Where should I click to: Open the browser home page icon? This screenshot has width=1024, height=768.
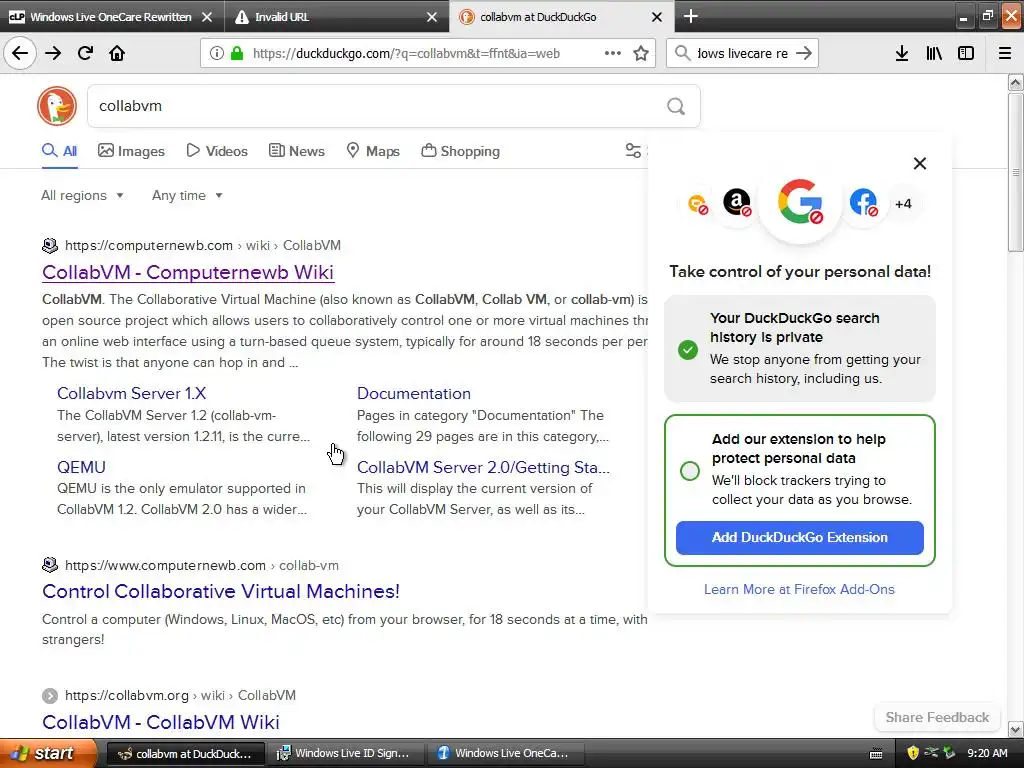117,53
